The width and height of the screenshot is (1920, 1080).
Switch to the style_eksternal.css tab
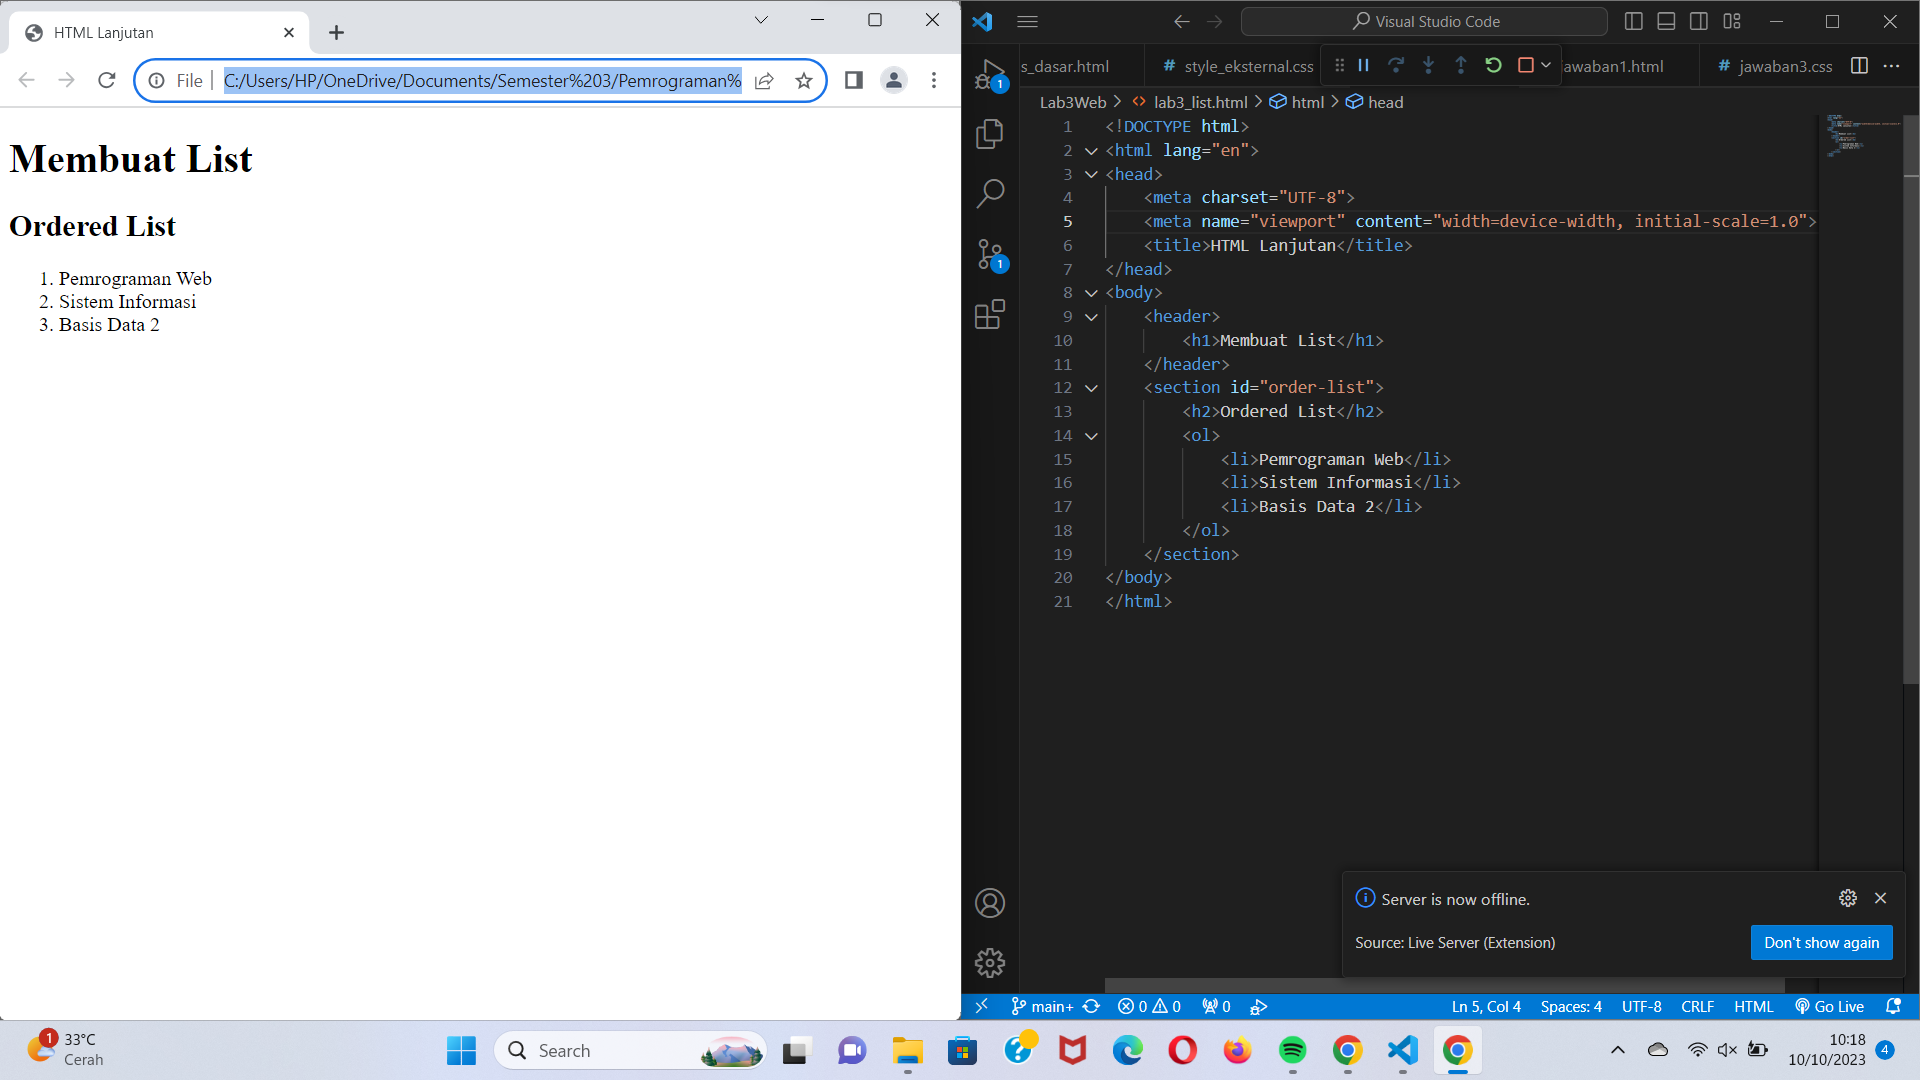tap(1248, 66)
